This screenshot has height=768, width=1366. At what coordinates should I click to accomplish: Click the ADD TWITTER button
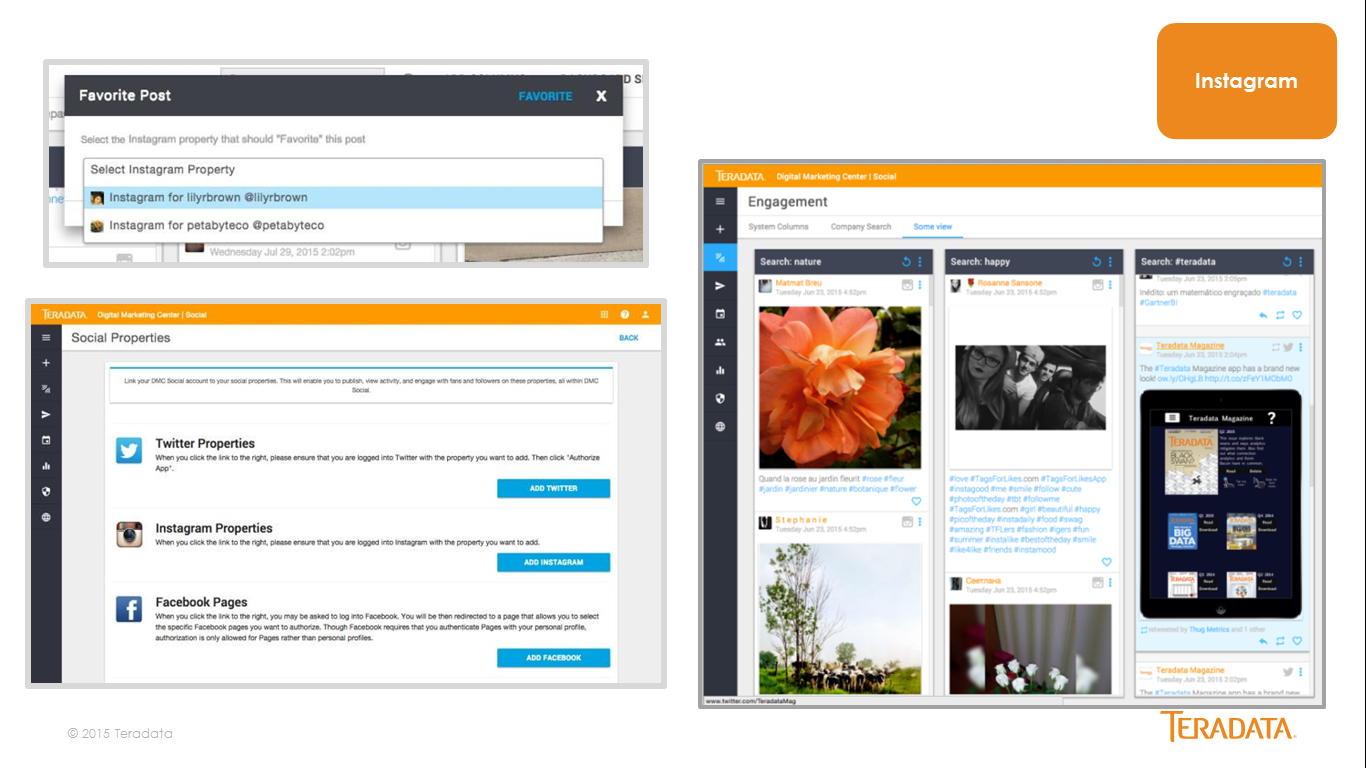pos(553,488)
